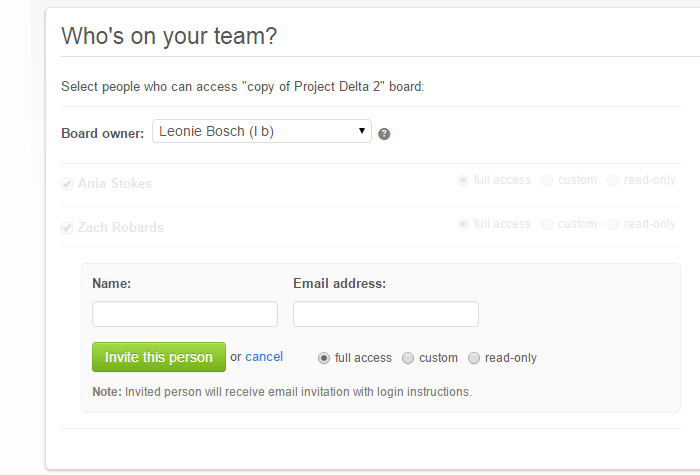The height and width of the screenshot is (475, 700).
Task: Click the help question mark icon
Action: point(384,134)
